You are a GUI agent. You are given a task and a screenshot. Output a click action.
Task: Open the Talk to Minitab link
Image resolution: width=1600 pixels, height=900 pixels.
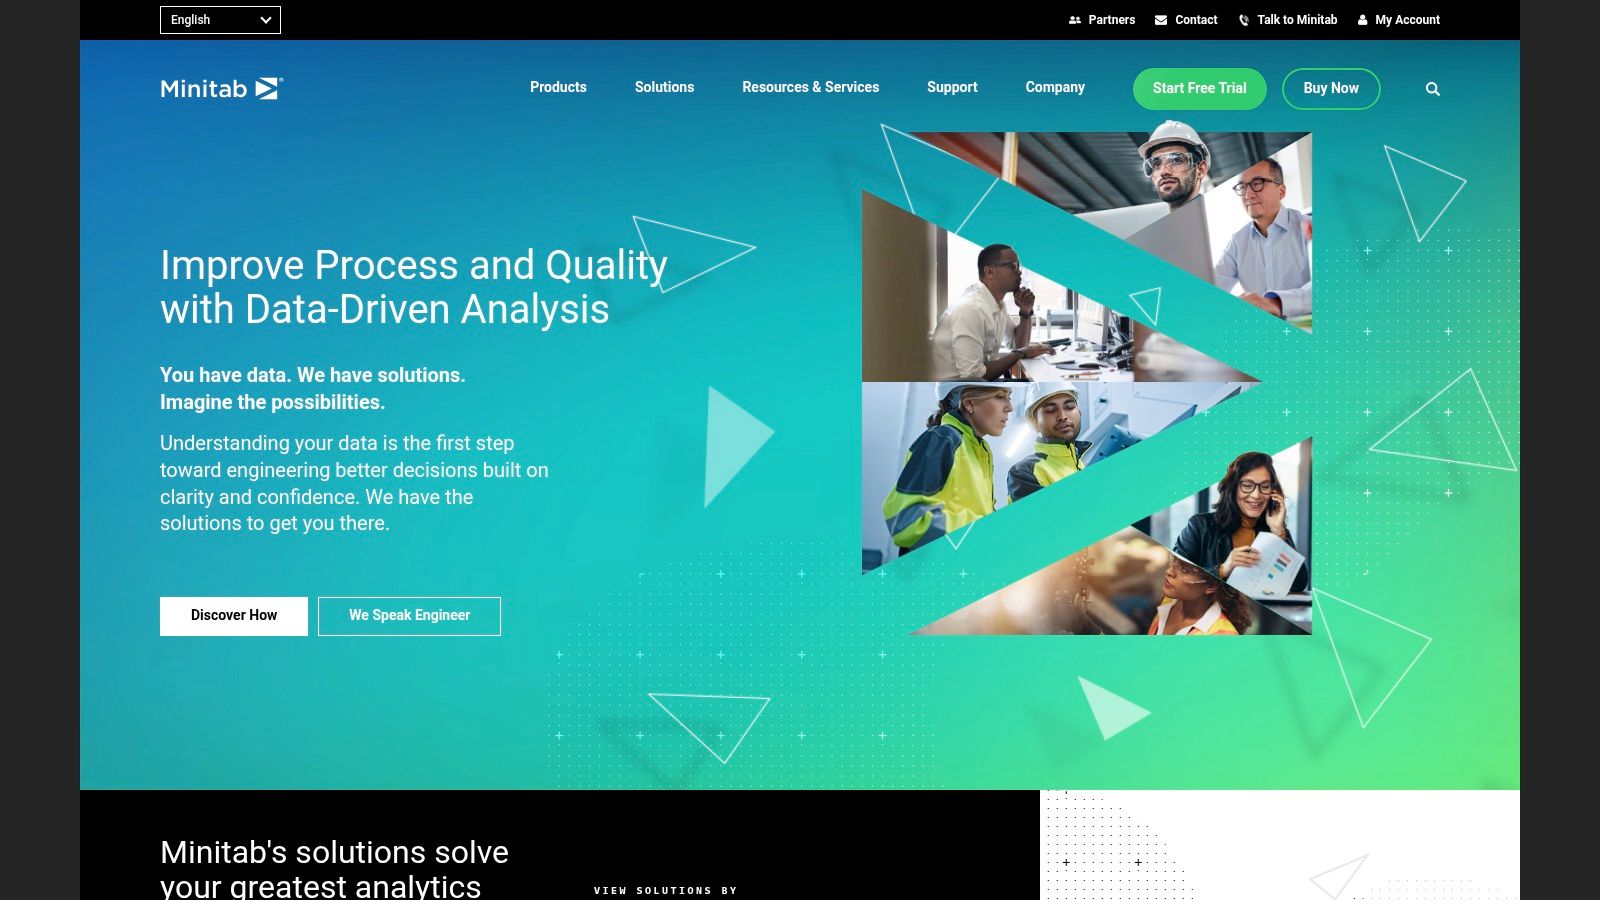pyautogui.click(x=1297, y=20)
